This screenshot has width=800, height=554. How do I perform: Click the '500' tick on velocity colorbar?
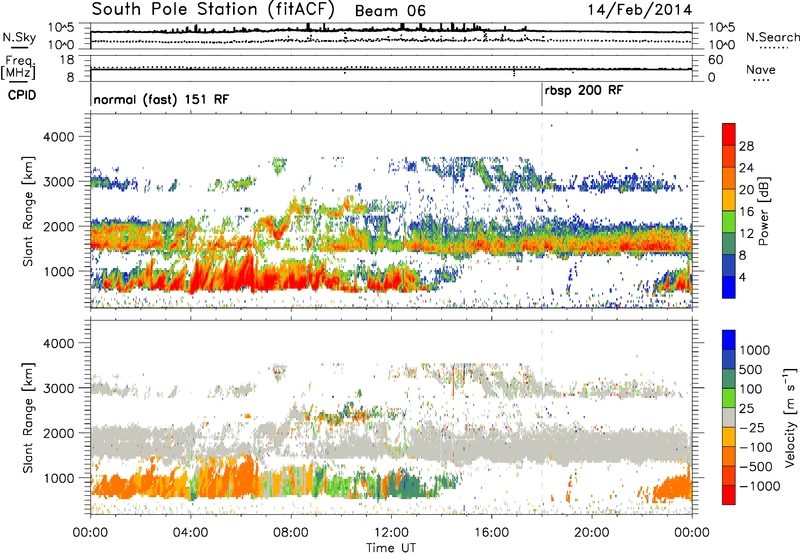pyautogui.click(x=751, y=369)
